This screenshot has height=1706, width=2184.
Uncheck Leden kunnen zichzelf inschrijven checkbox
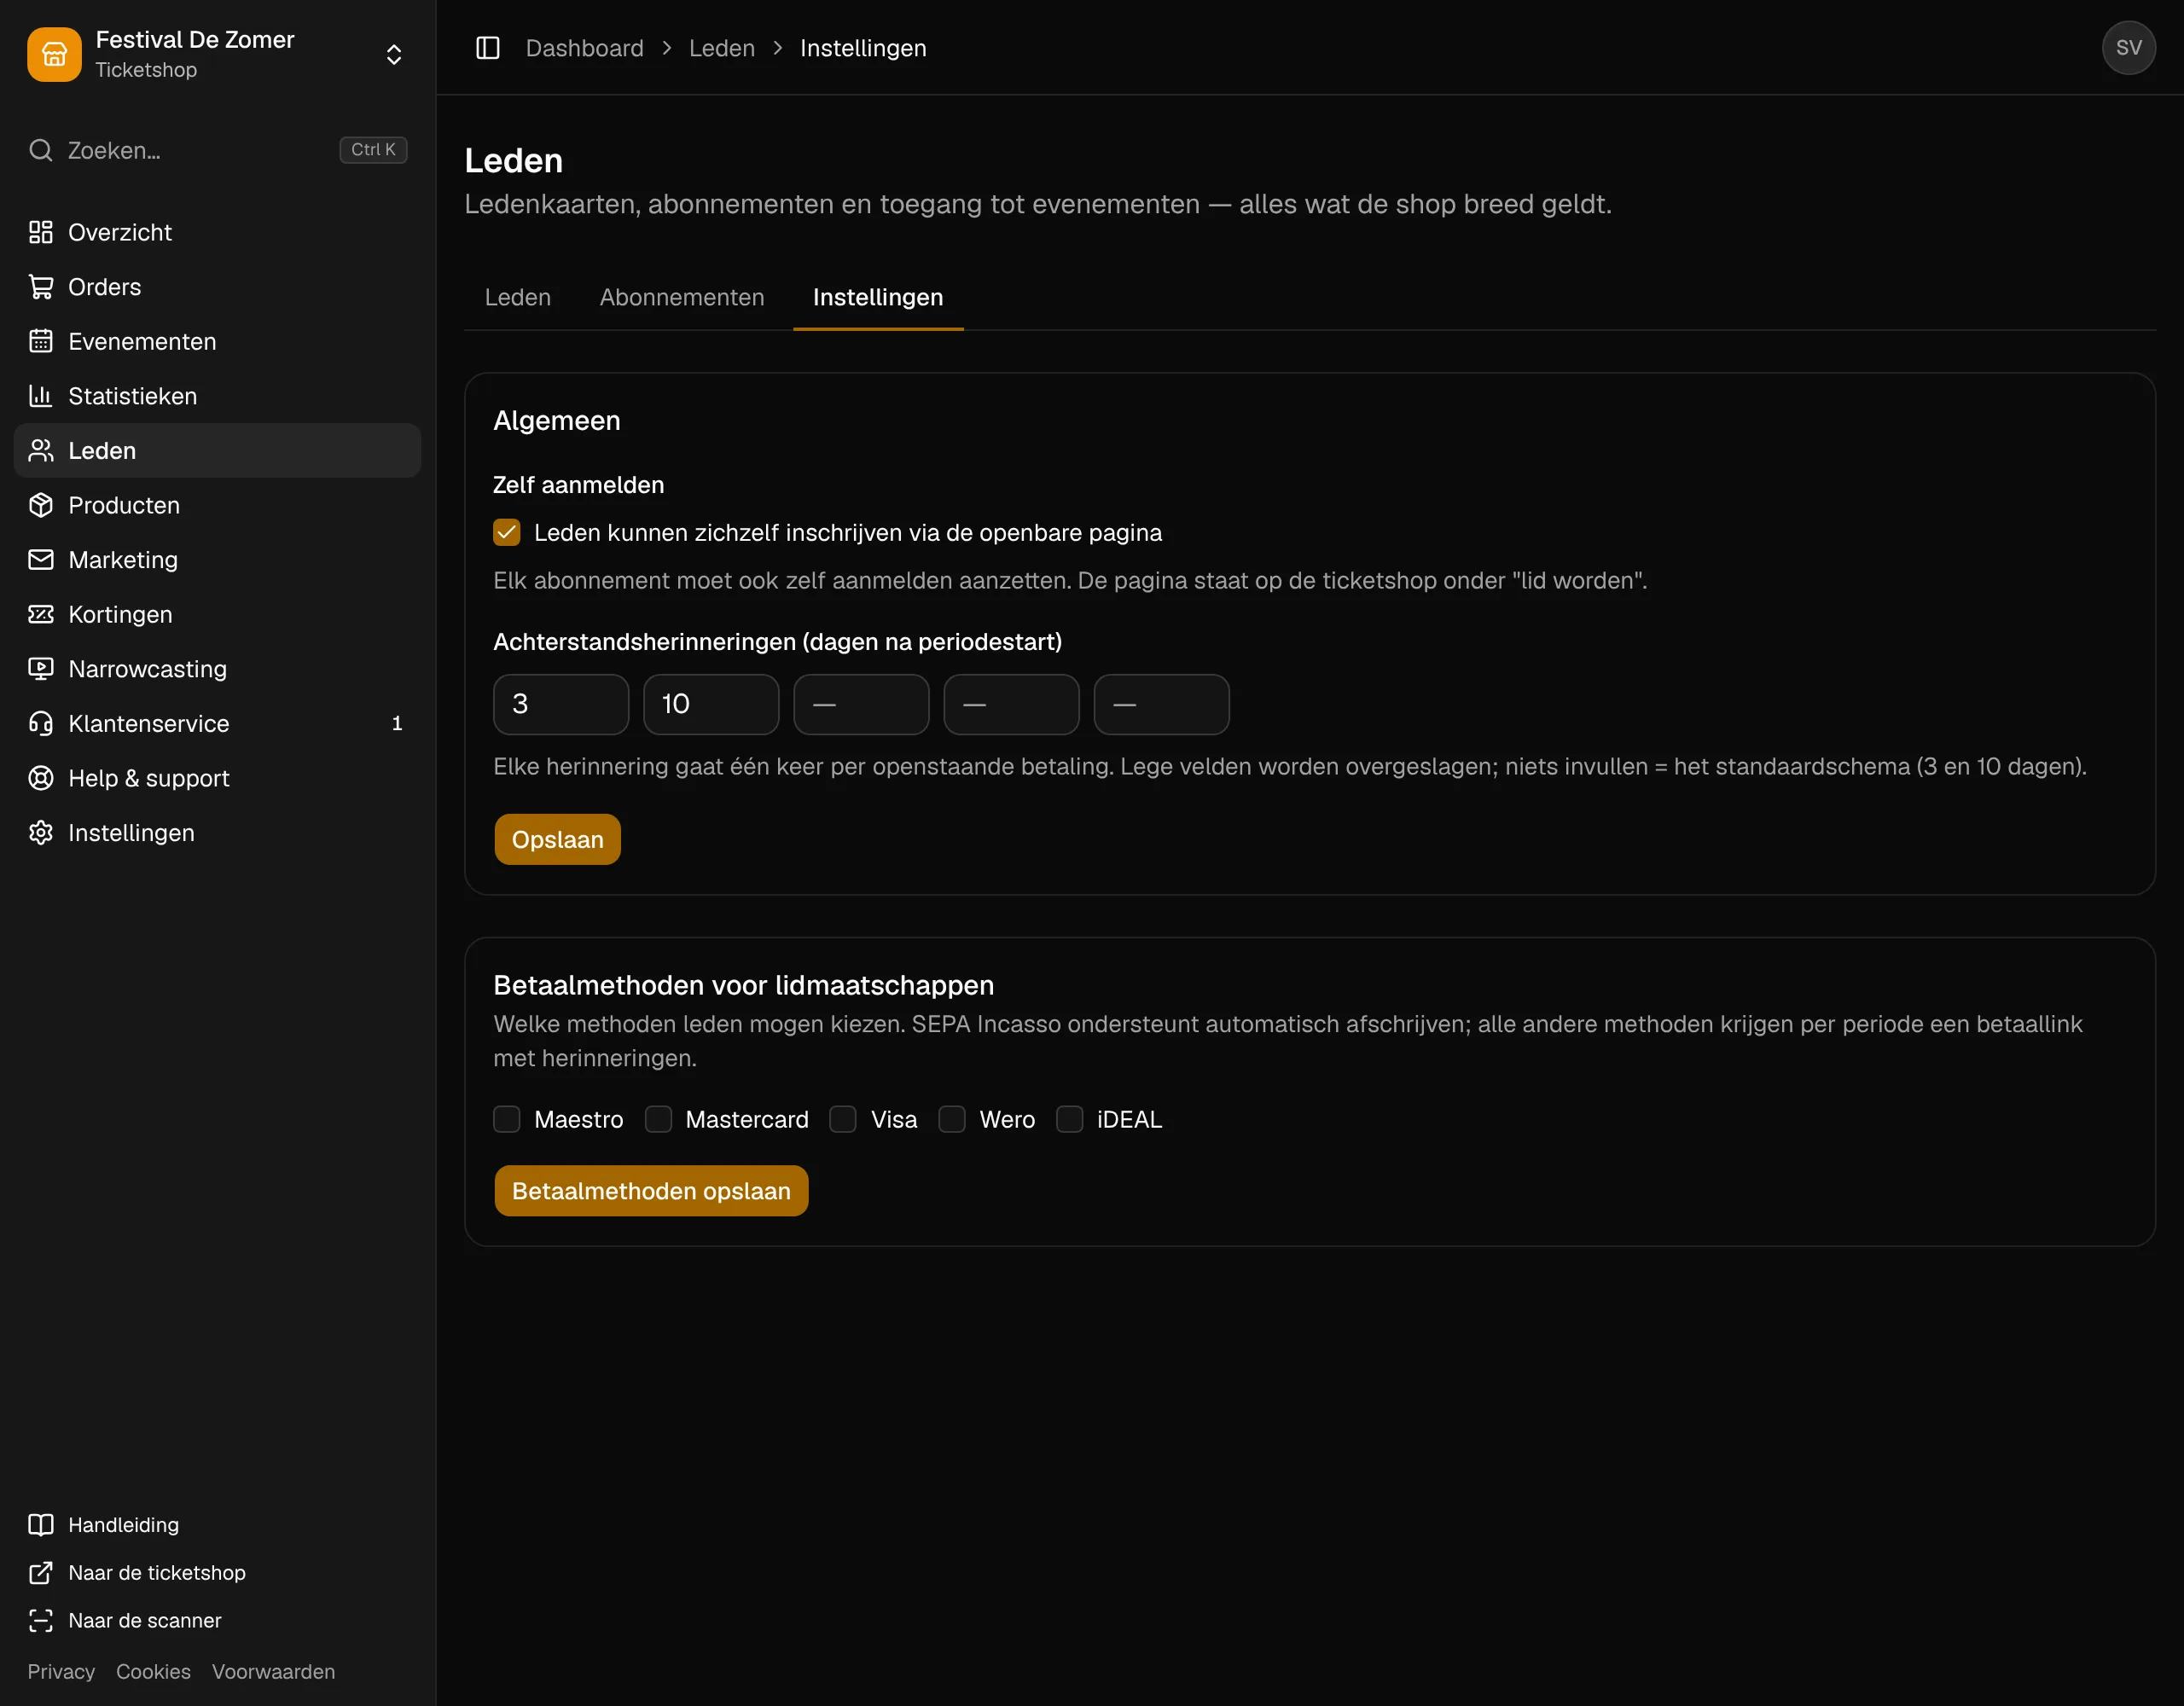pyautogui.click(x=507, y=532)
